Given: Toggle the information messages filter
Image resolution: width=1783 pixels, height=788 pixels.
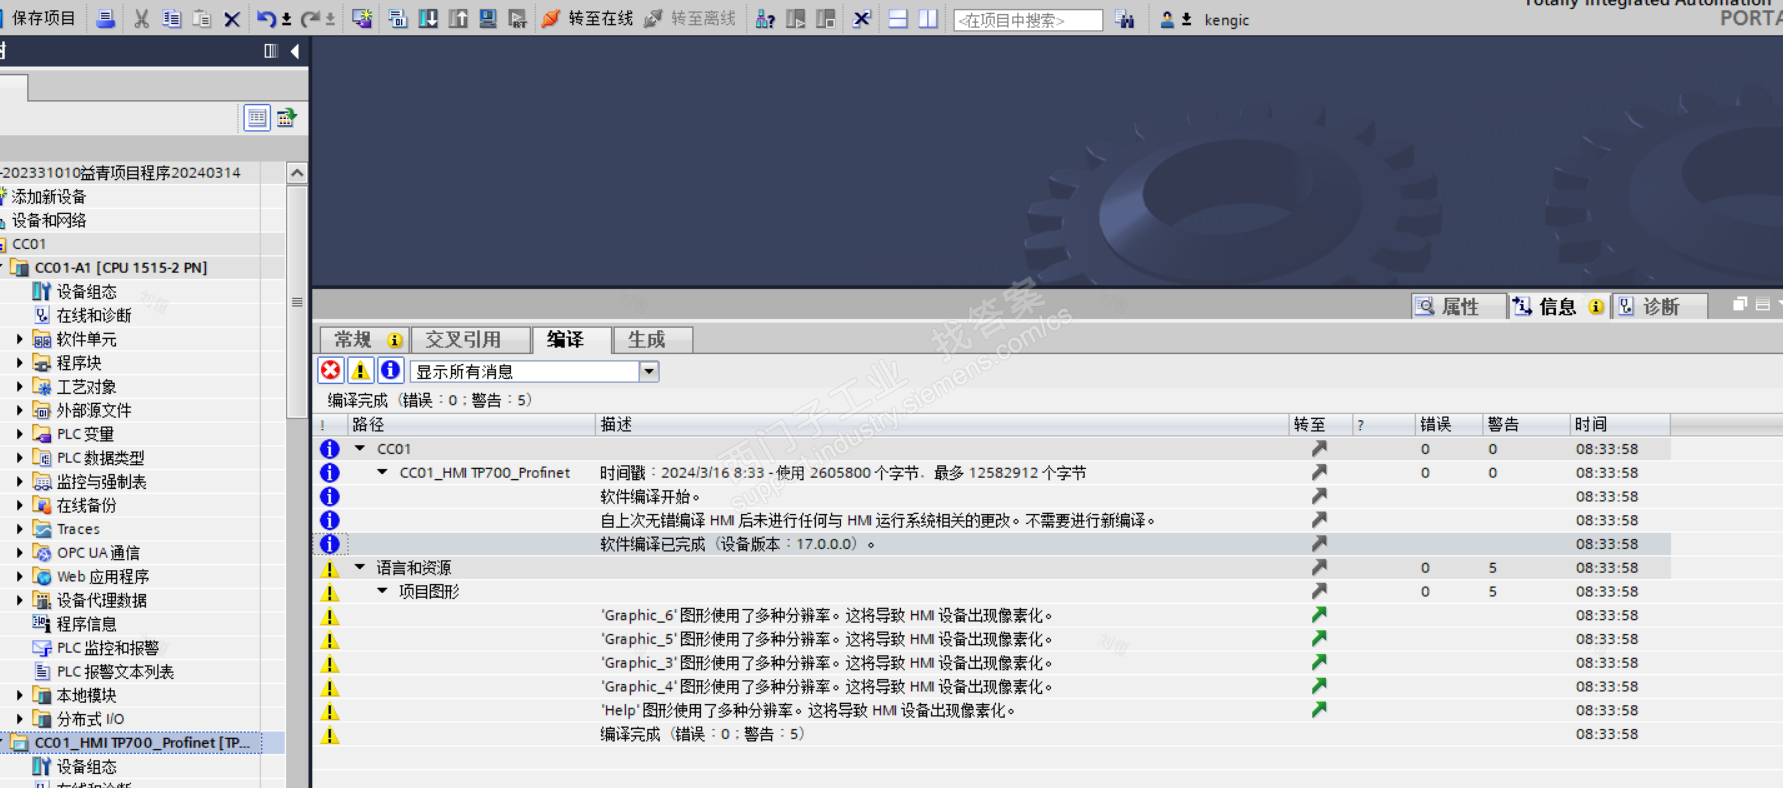Looking at the screenshot, I should point(391,371).
